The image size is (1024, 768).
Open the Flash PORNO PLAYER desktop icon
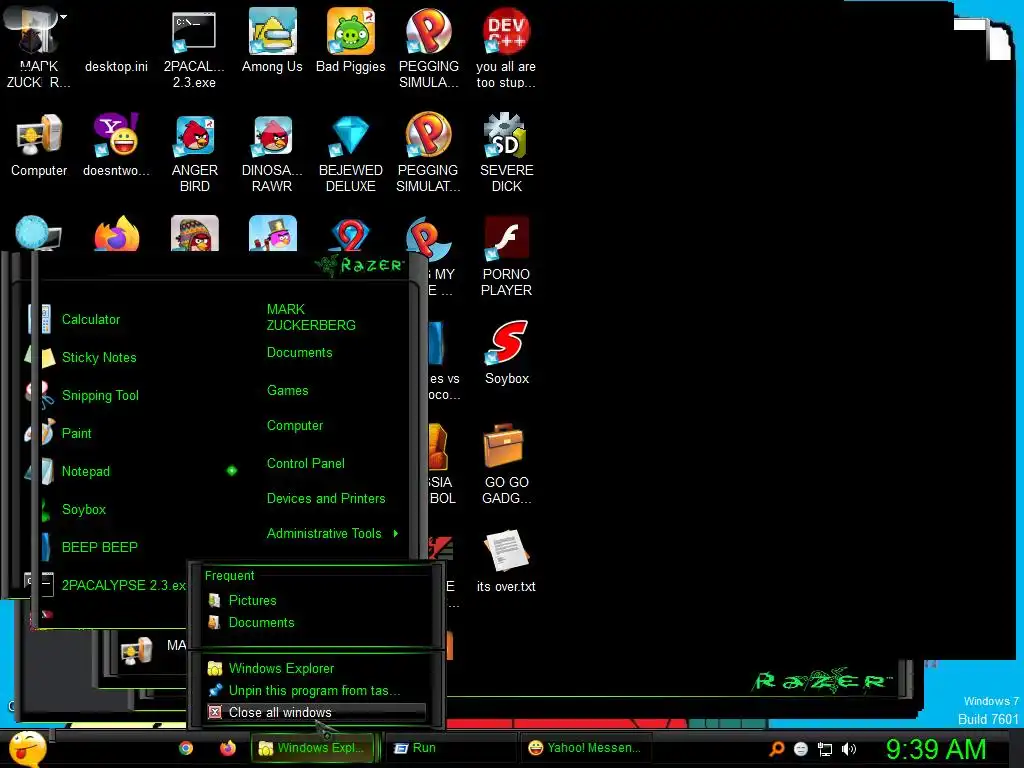(506, 257)
